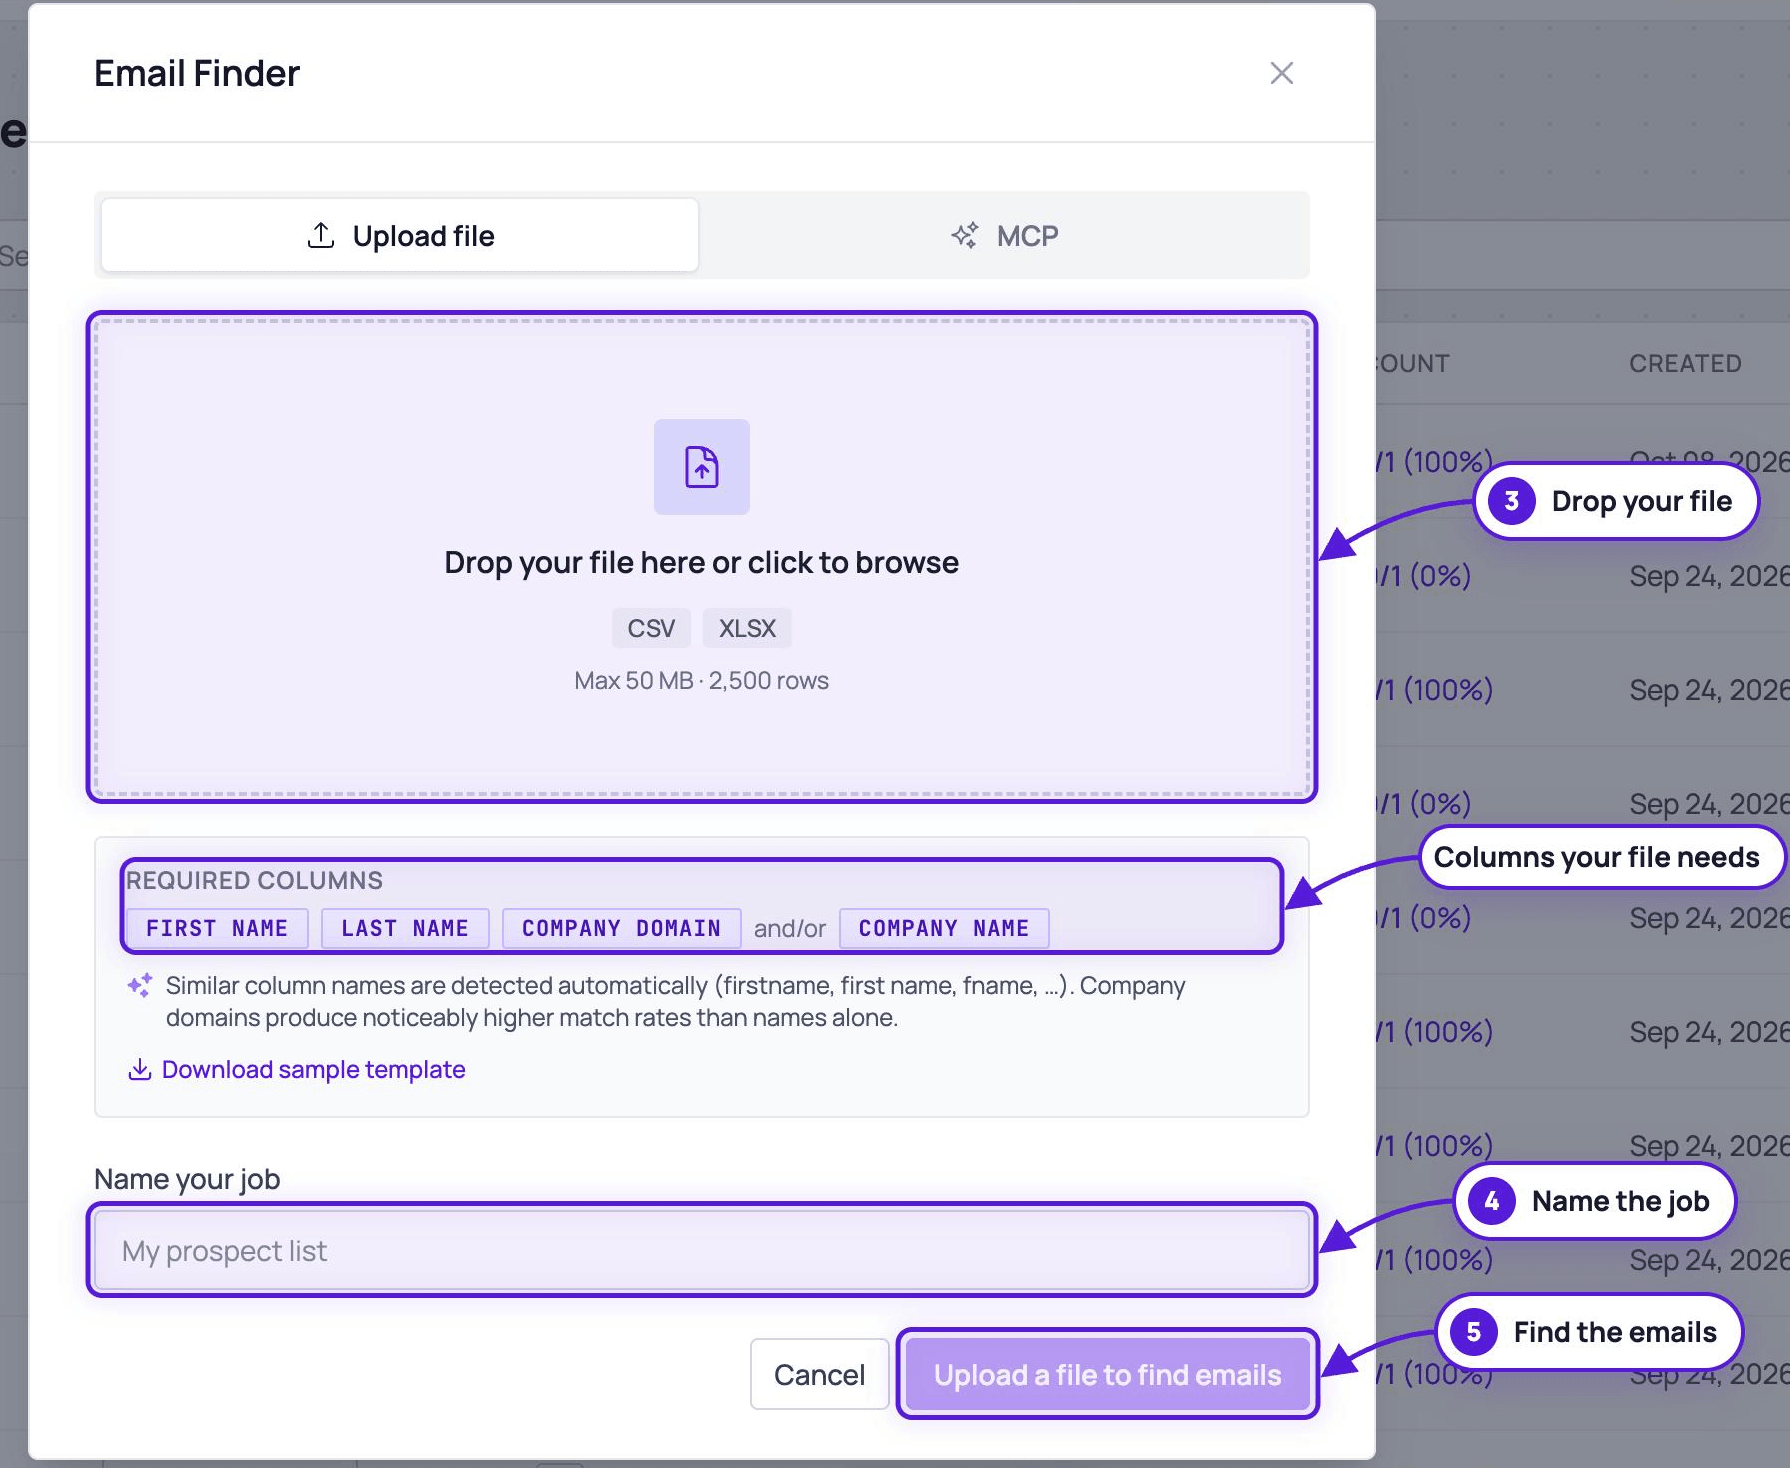1790x1468 pixels.
Task: Select the Upload file tab
Action: (x=400, y=235)
